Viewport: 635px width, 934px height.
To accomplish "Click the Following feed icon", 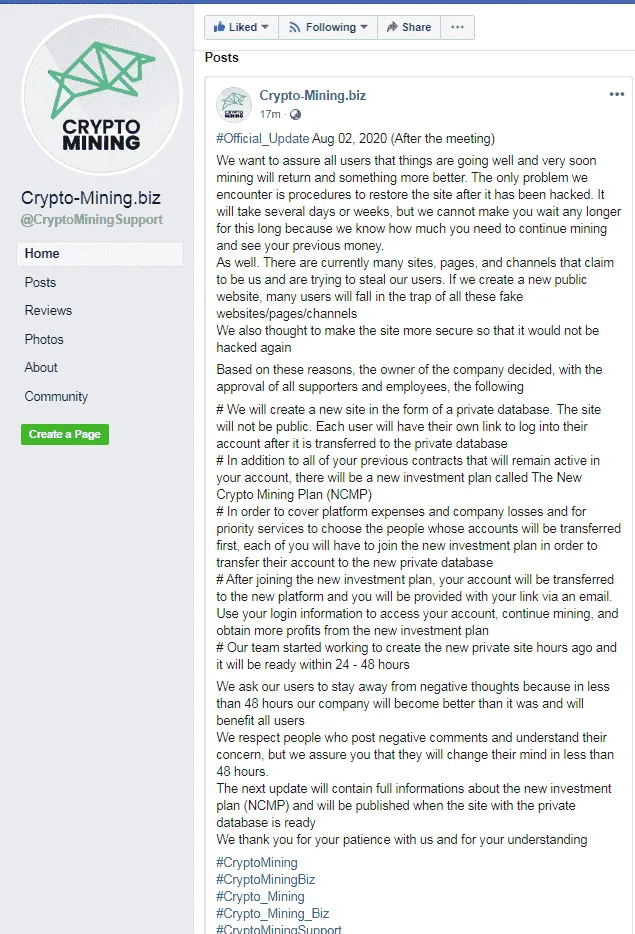I will (294, 27).
